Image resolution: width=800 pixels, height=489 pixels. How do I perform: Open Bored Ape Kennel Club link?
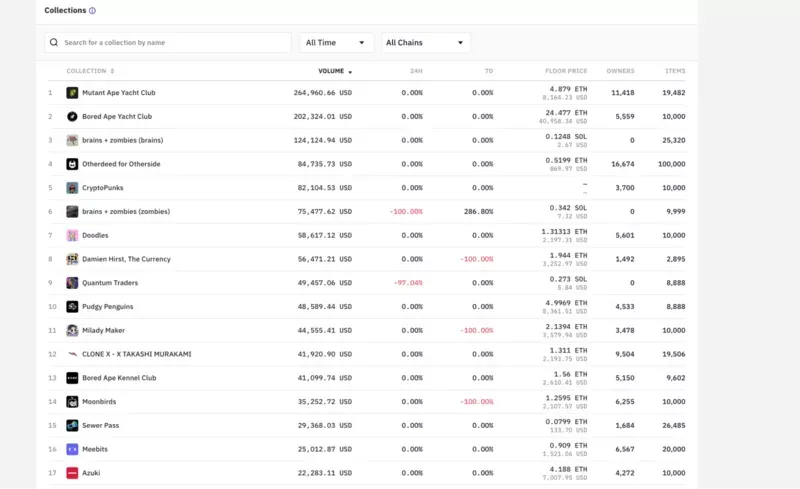pos(119,378)
